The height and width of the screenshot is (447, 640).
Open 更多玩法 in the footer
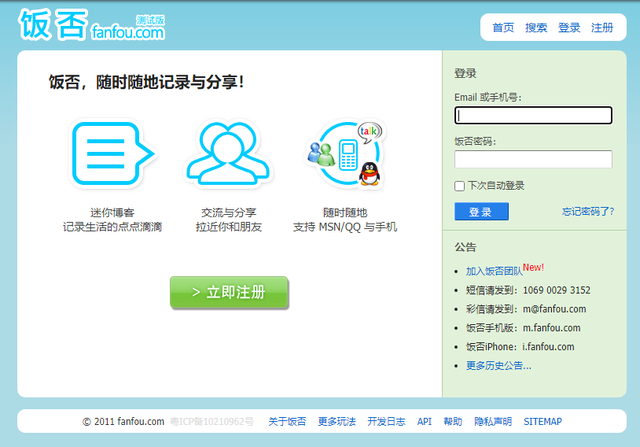coord(337,422)
